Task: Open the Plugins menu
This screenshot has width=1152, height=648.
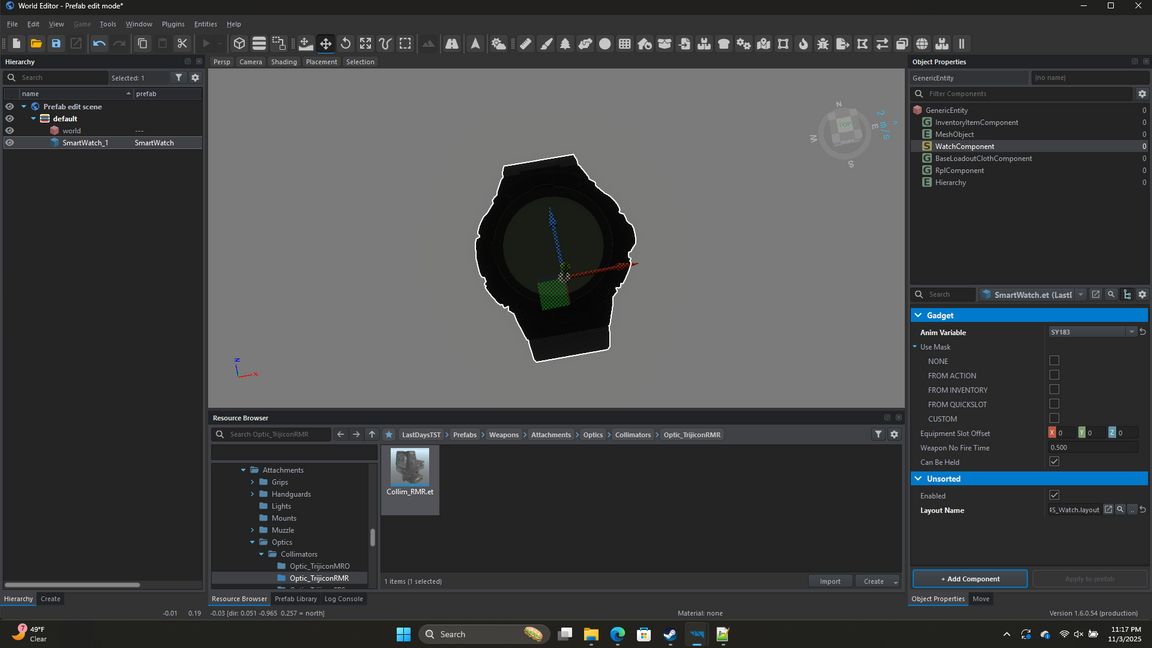Action: [x=173, y=24]
